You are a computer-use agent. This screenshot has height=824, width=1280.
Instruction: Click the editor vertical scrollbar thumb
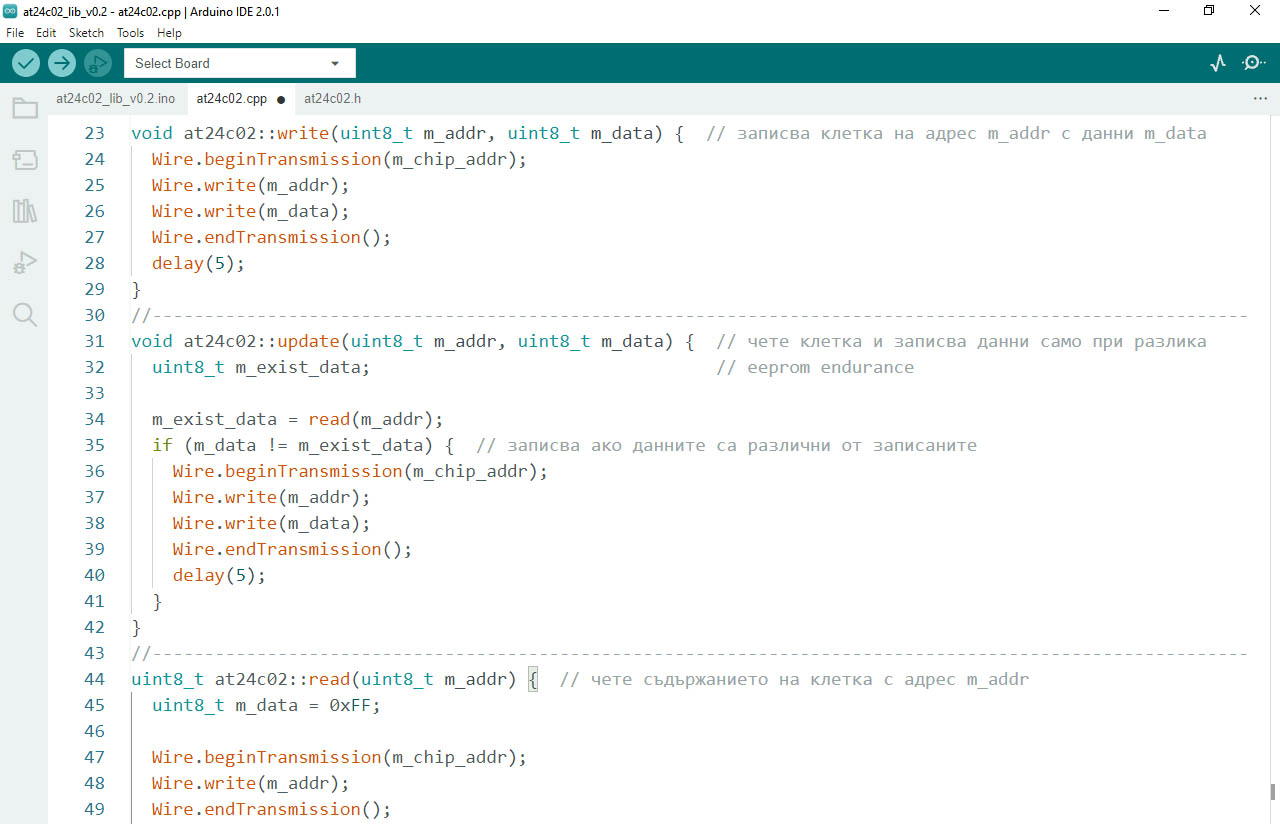(1273, 791)
